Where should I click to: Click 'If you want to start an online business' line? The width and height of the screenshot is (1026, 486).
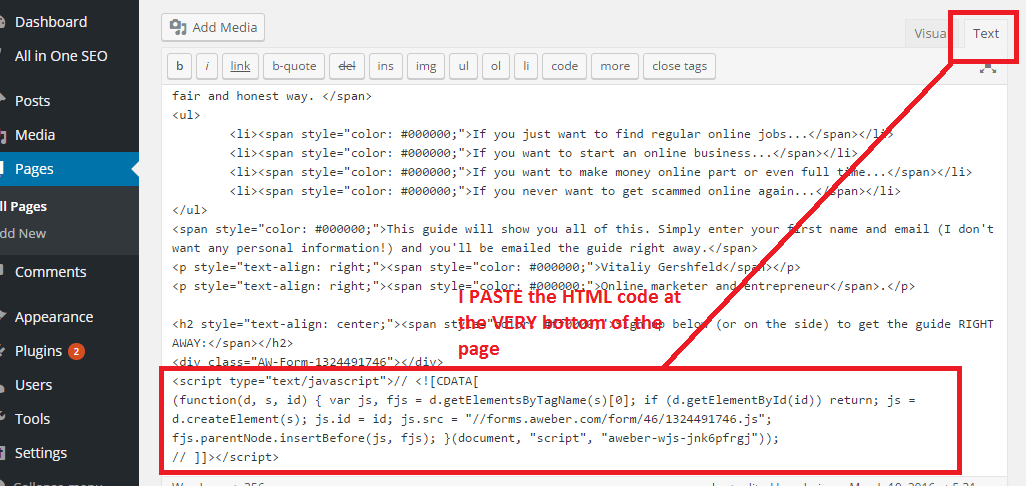(x=544, y=153)
